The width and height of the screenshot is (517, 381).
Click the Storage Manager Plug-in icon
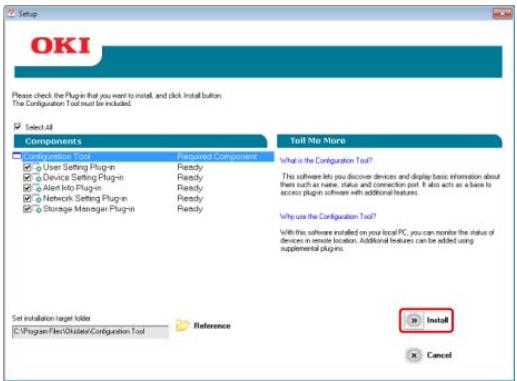37,209
